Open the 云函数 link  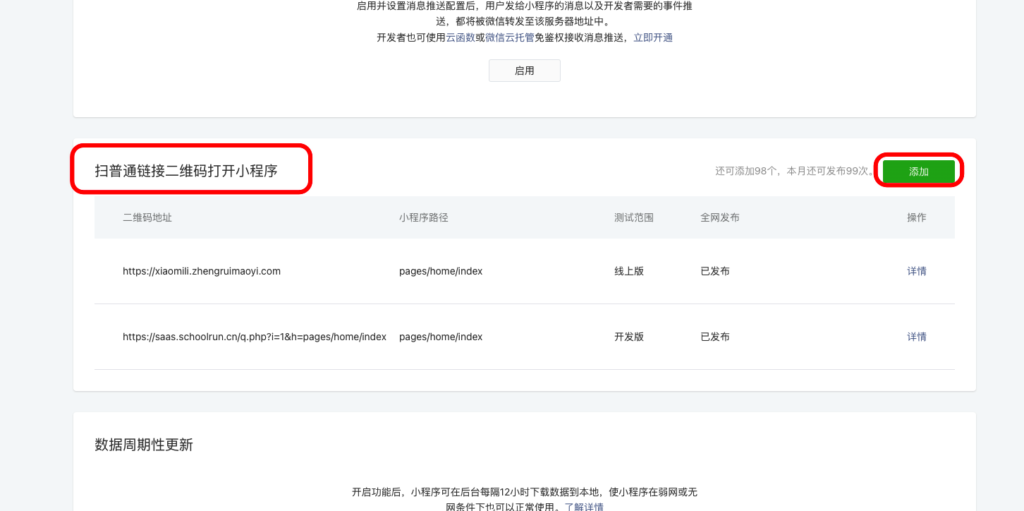click(x=459, y=38)
